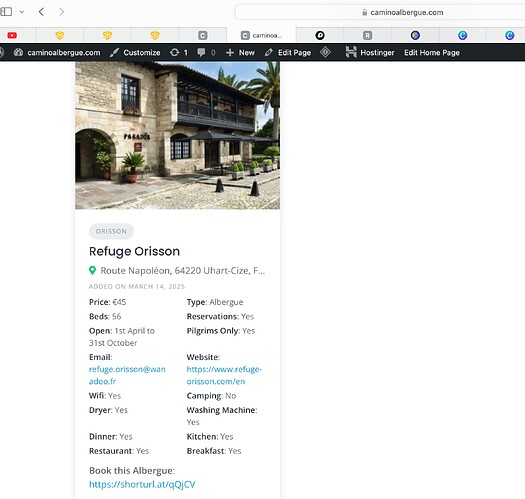Edit Page with the pencil icon
525x499 pixels.
pos(288,53)
